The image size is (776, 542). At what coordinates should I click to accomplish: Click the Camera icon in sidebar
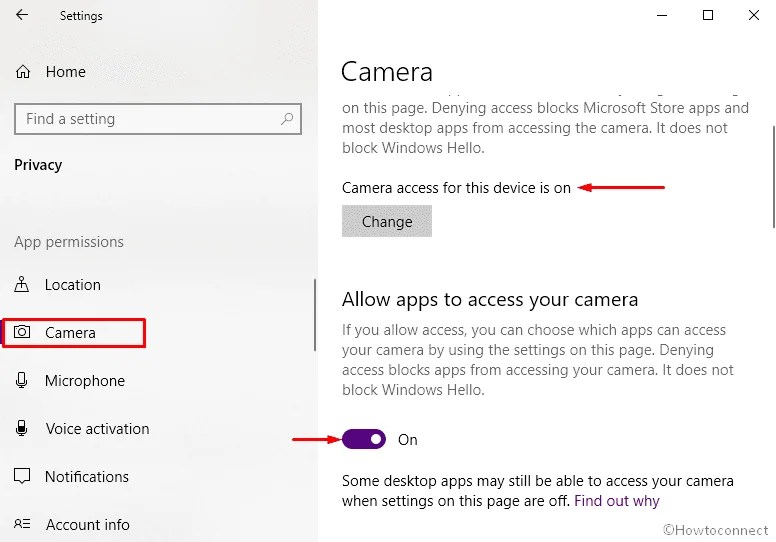[x=22, y=332]
